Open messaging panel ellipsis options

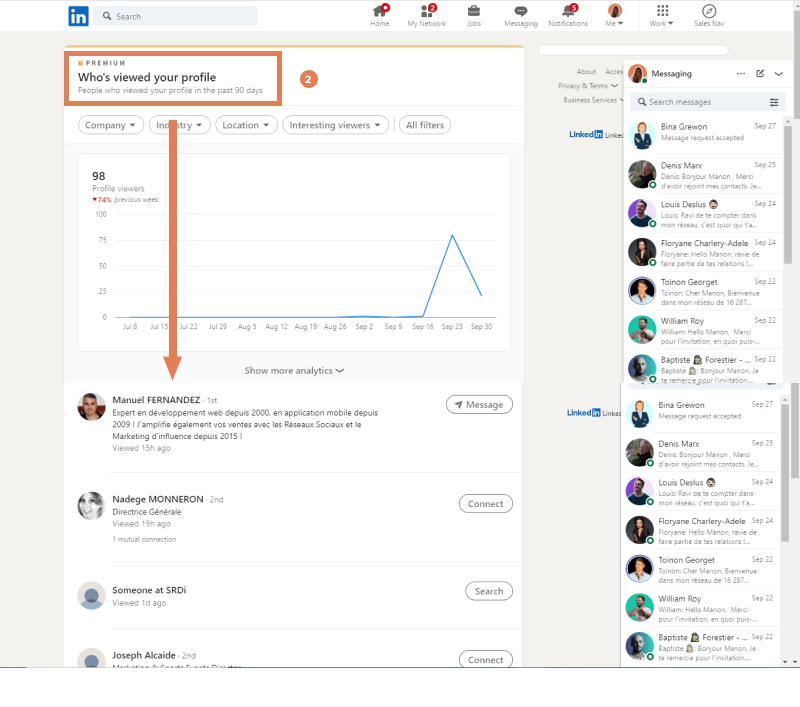741,73
